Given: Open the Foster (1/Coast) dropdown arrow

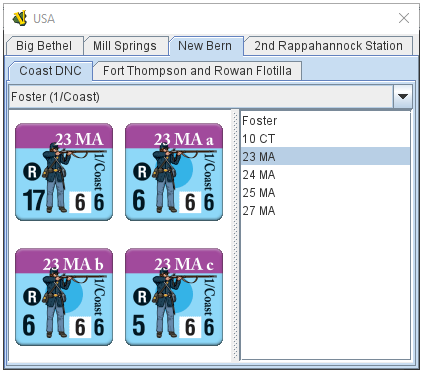Looking at the screenshot, I should pyautogui.click(x=403, y=97).
